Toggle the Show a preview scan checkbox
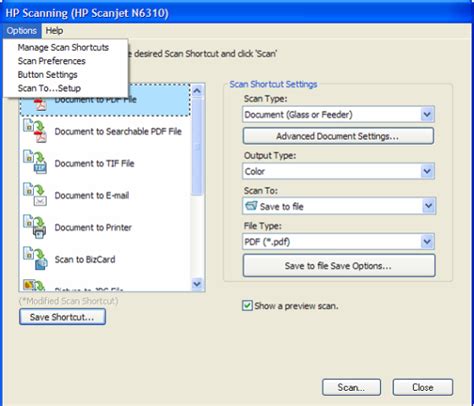 (247, 306)
